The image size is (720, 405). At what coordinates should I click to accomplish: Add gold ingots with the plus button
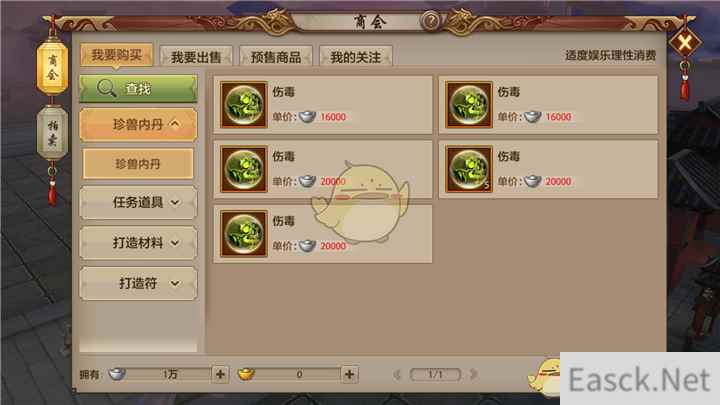(x=349, y=374)
